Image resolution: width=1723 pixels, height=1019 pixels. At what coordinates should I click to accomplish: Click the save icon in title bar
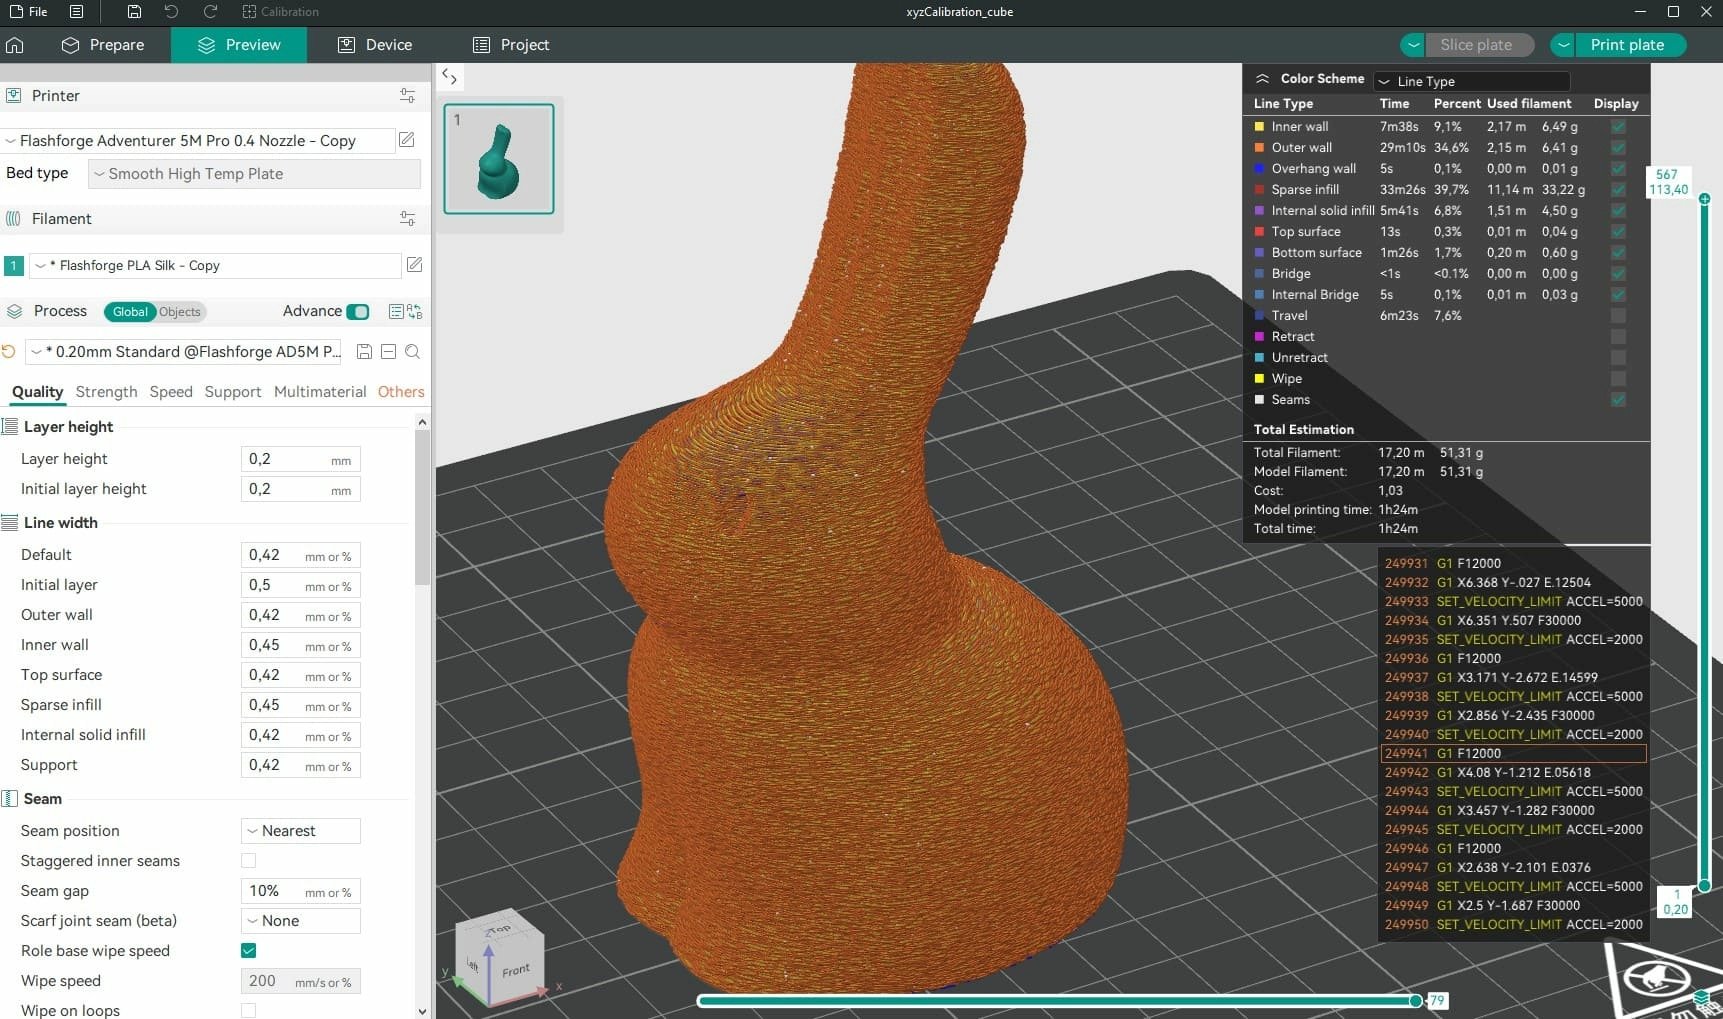click(x=134, y=12)
